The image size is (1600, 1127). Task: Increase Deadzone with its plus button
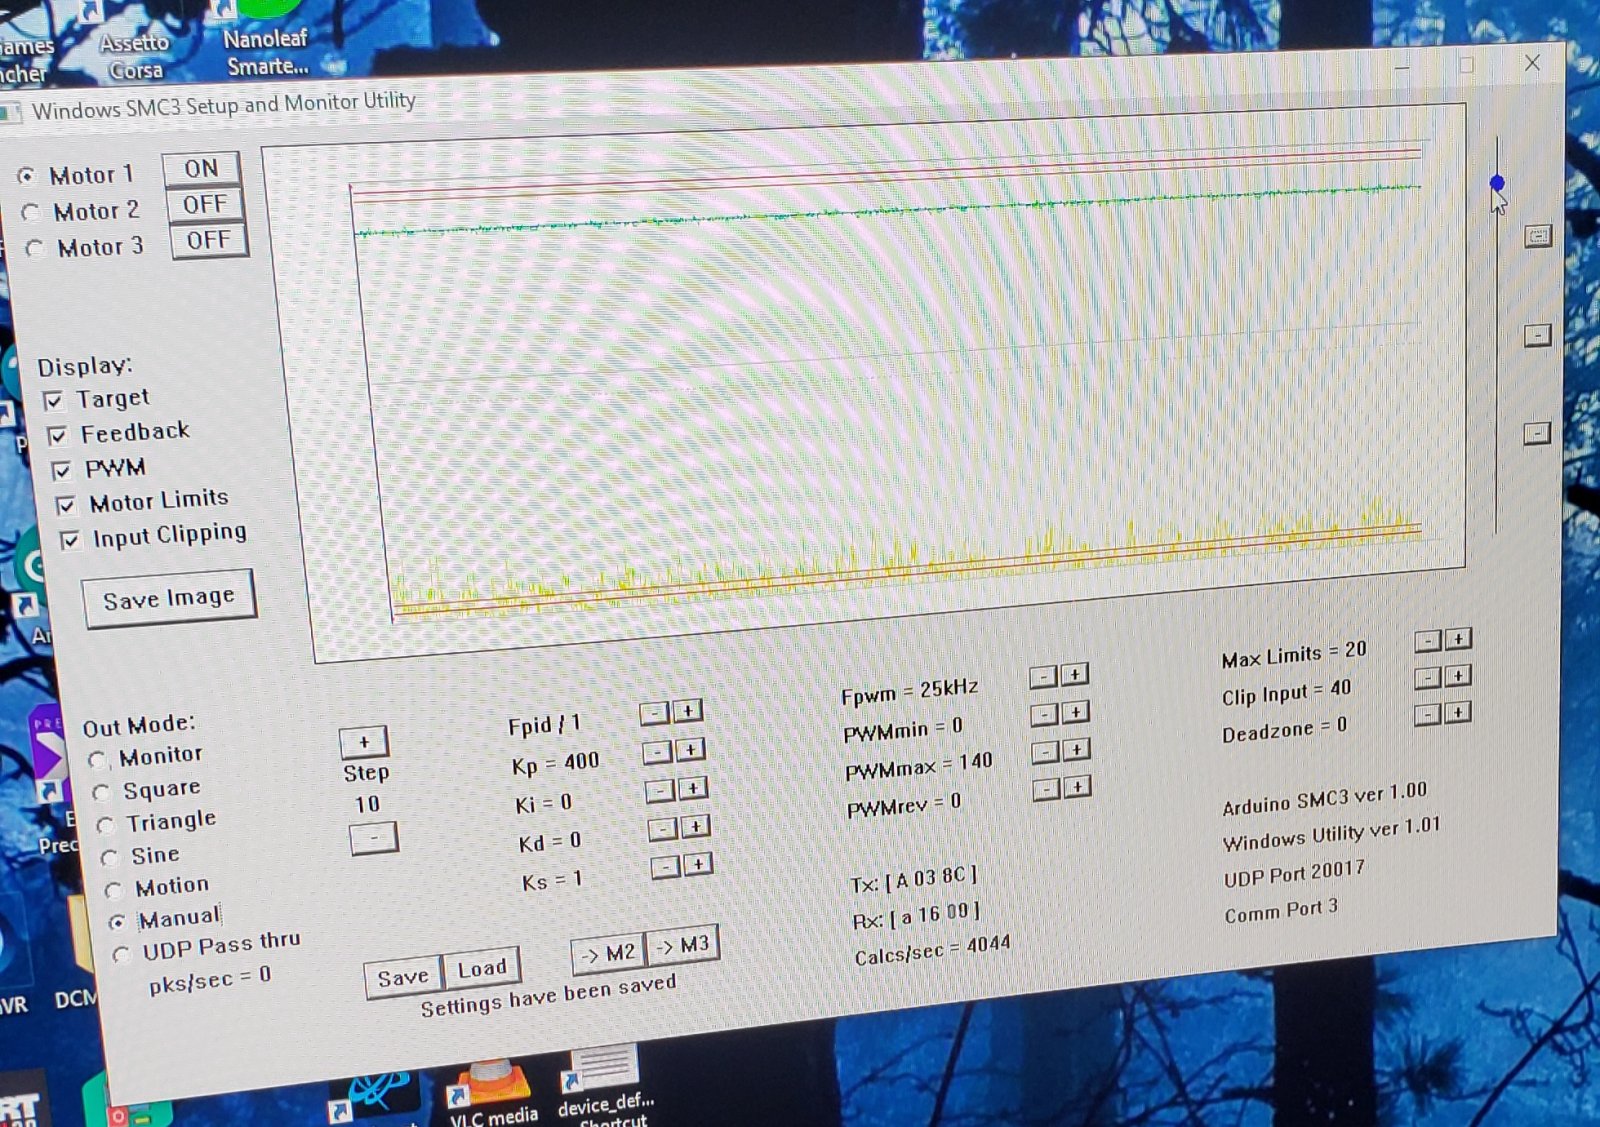(x=1458, y=712)
